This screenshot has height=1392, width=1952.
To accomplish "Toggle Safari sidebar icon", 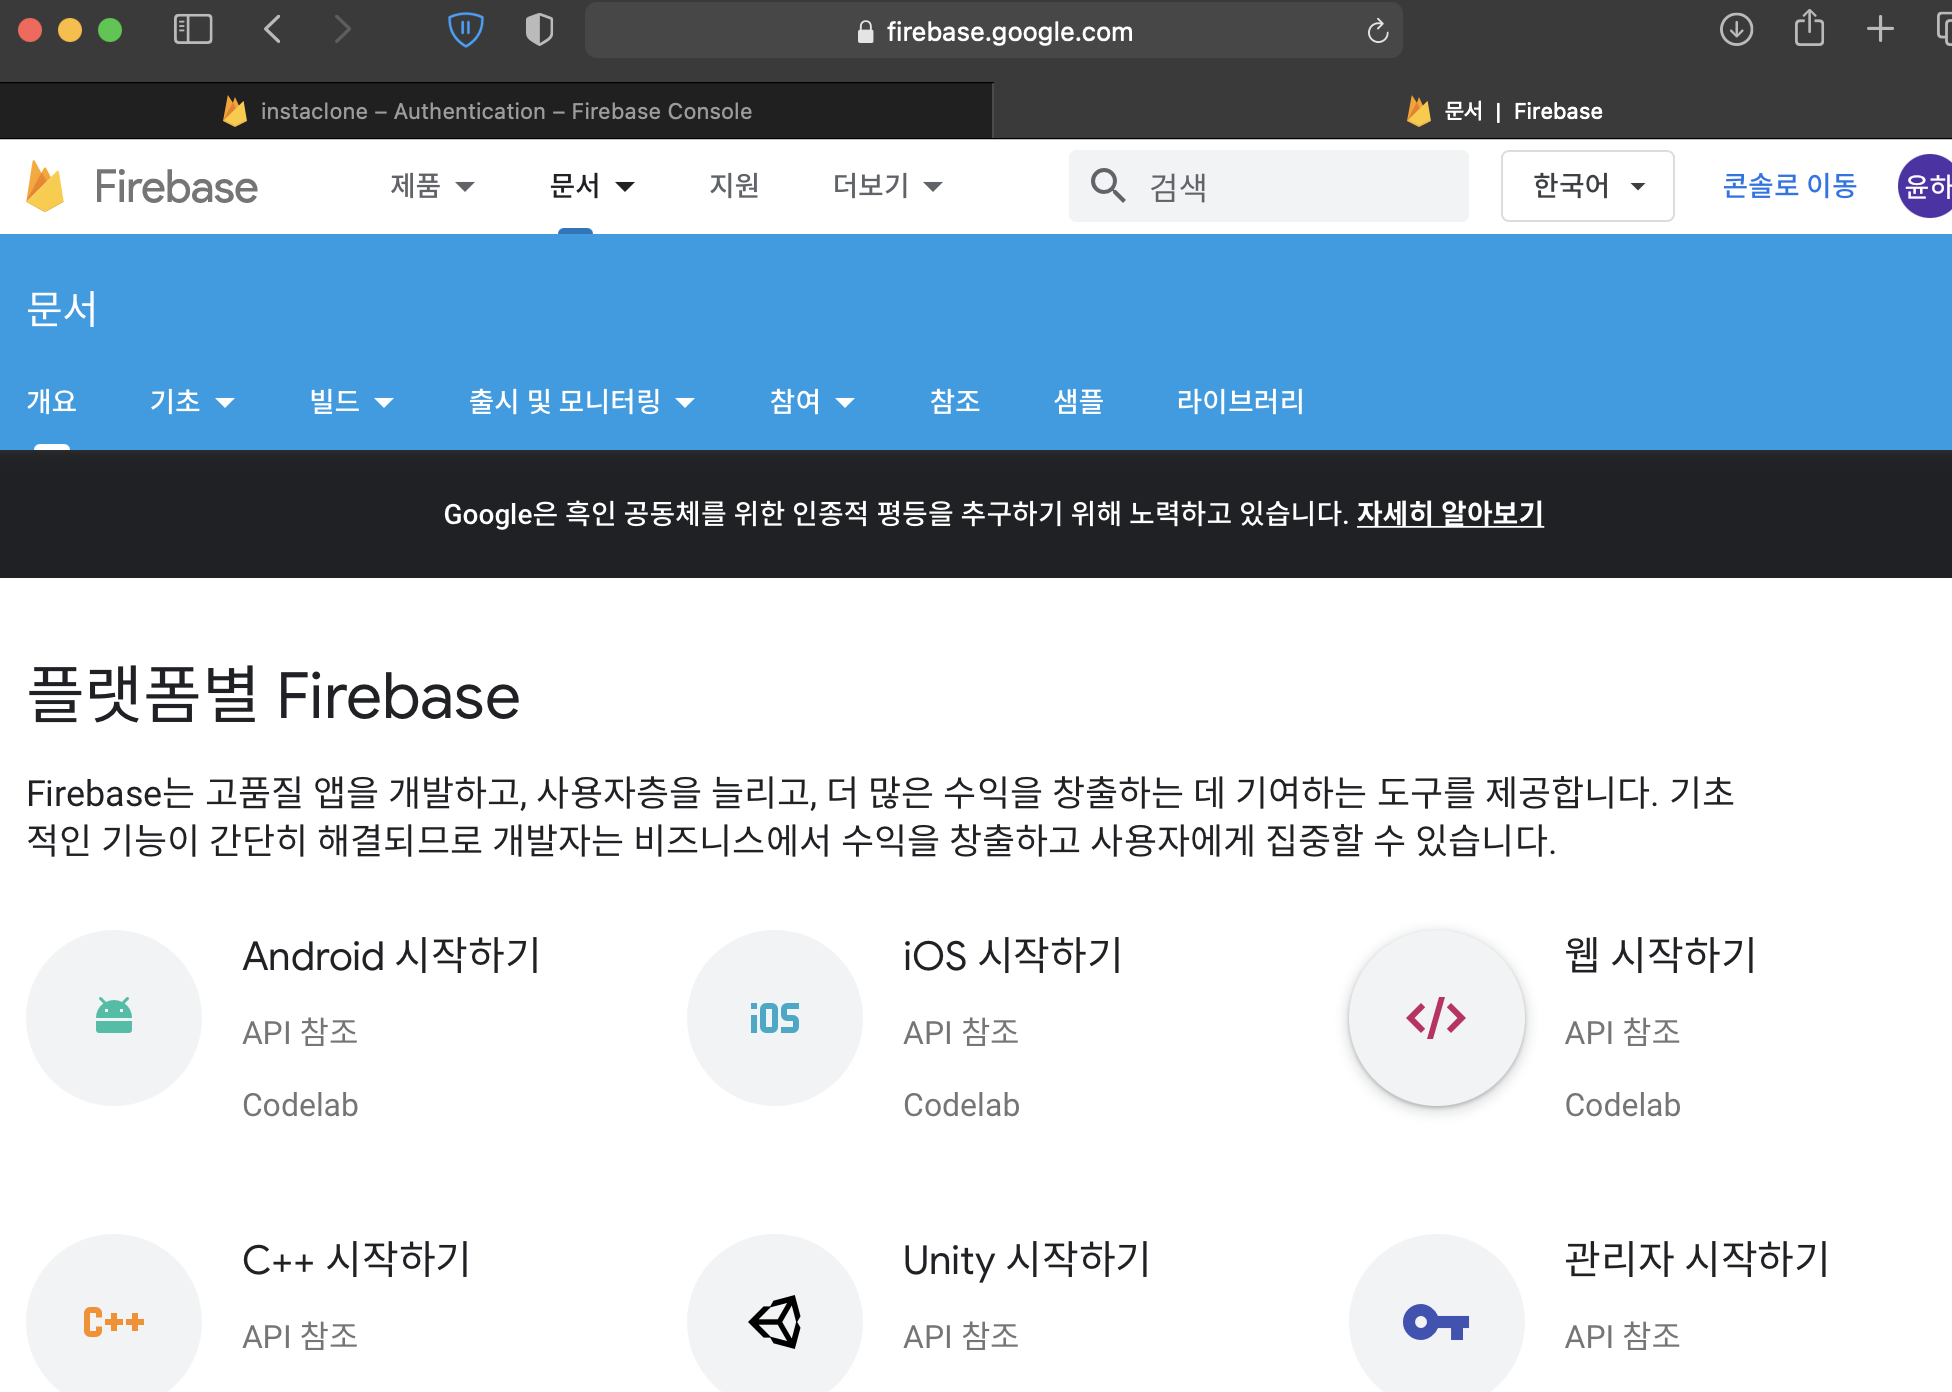I will click(x=193, y=30).
